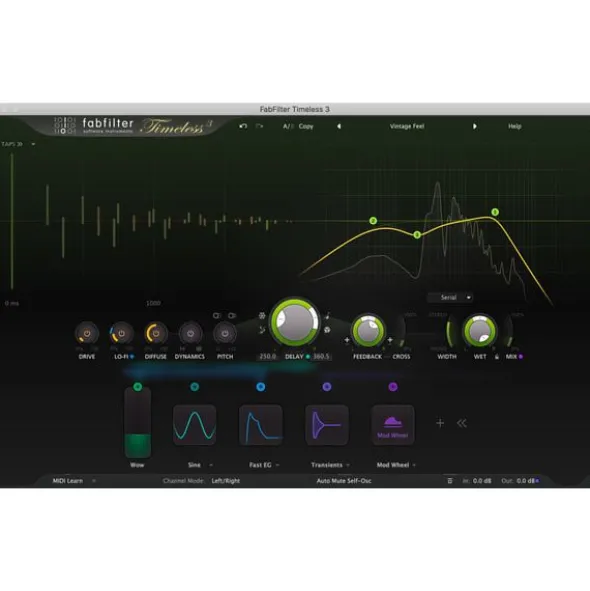The image size is (590, 591).
Task: Open the Fast EG envelope display
Action: (261, 425)
